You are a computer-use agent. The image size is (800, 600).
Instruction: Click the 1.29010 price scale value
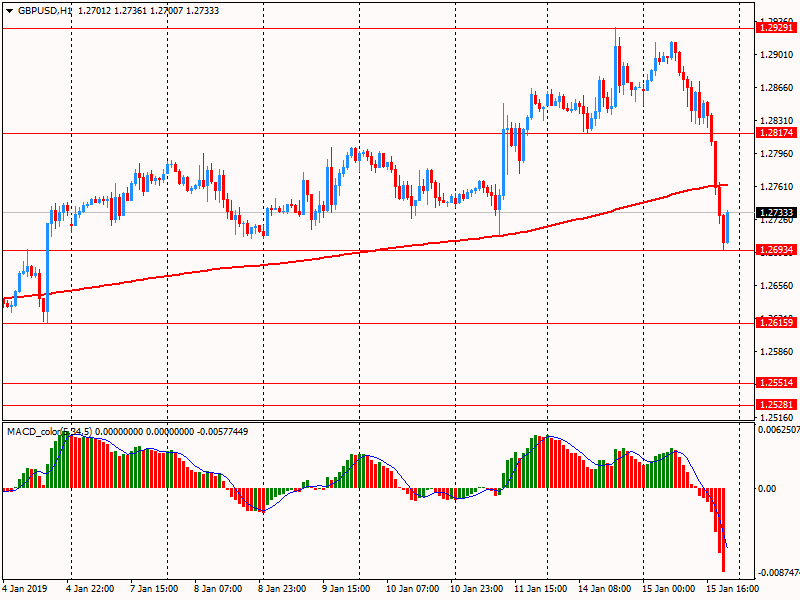774,55
